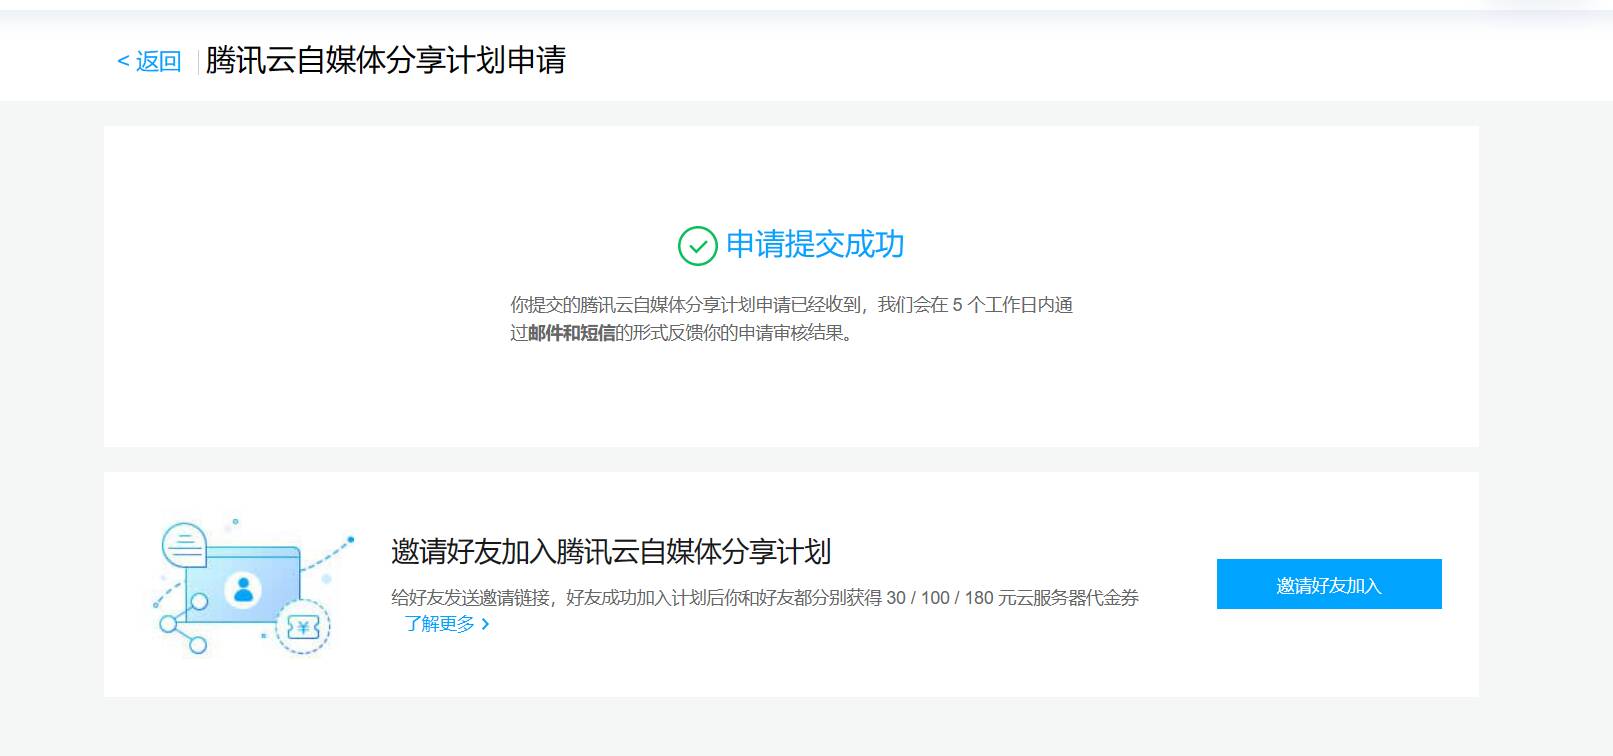The width and height of the screenshot is (1613, 756).
Task: Go back via the 返回 link
Action: [149, 61]
